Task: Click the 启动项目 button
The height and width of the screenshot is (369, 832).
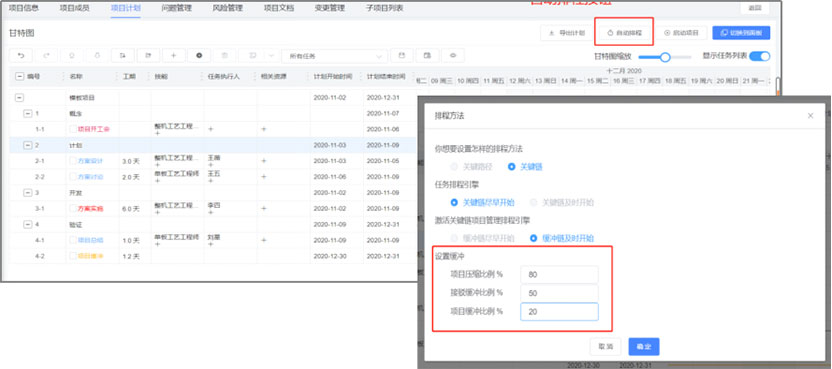Action: pos(682,33)
